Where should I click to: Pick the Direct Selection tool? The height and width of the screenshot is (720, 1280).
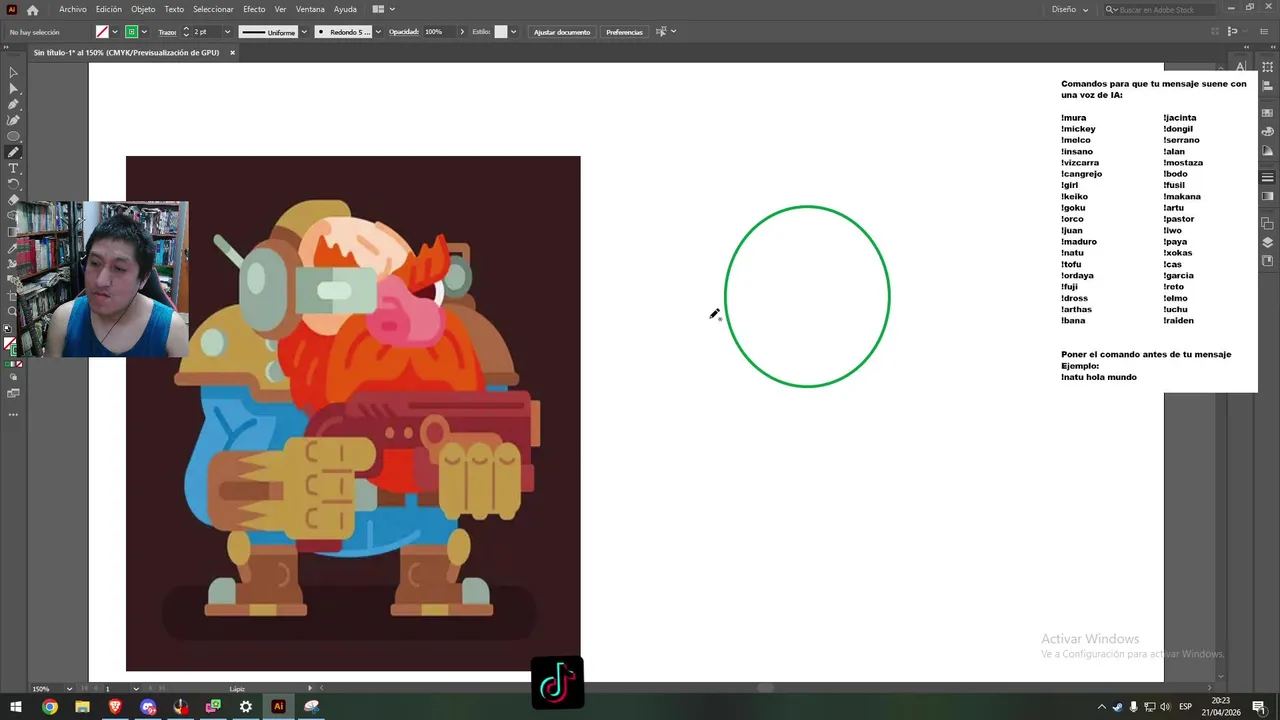[x=13, y=88]
